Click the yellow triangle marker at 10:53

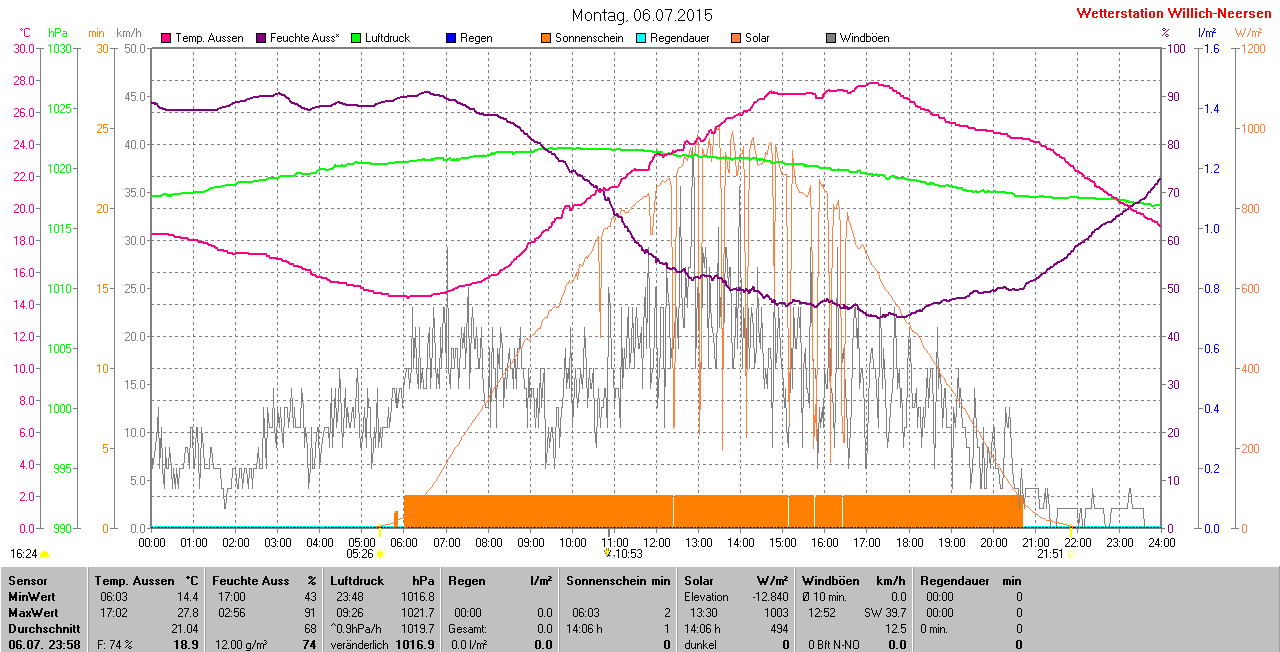[607, 552]
